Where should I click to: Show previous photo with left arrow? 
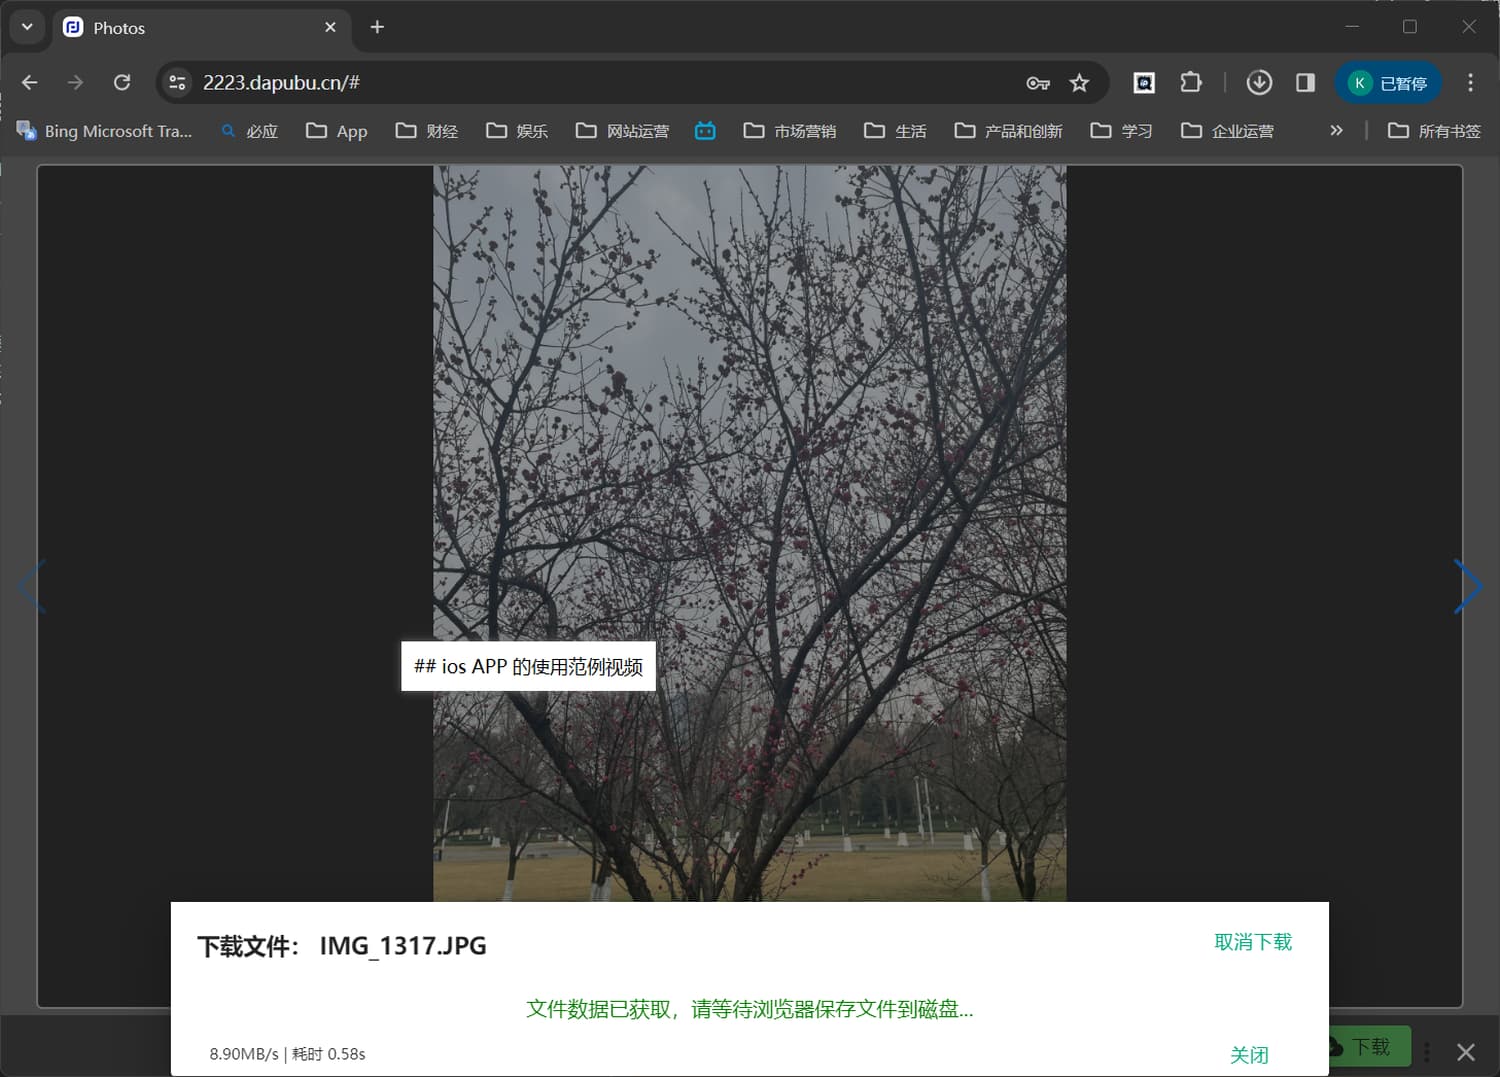tap(32, 587)
